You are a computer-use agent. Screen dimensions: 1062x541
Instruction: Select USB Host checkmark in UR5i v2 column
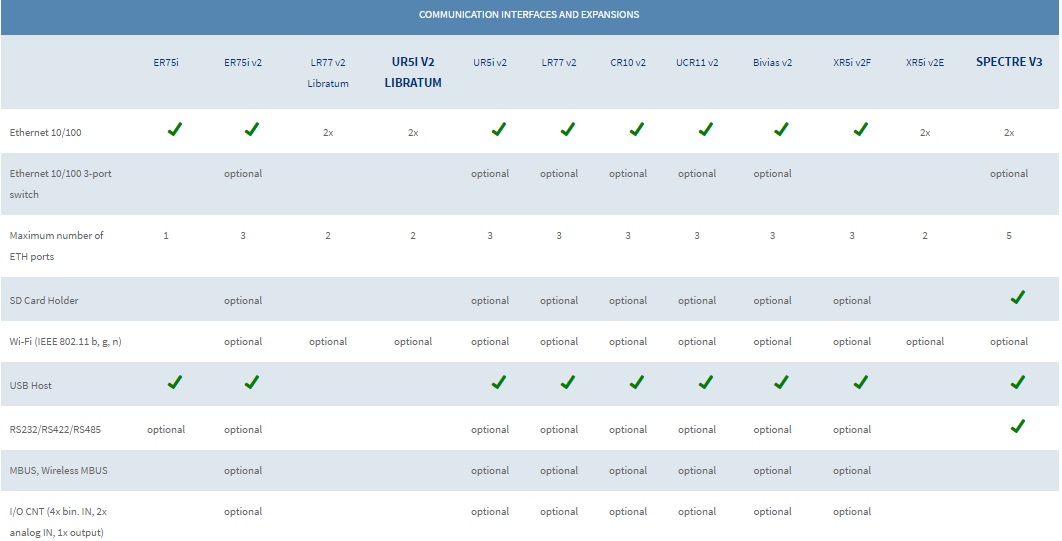(x=498, y=382)
